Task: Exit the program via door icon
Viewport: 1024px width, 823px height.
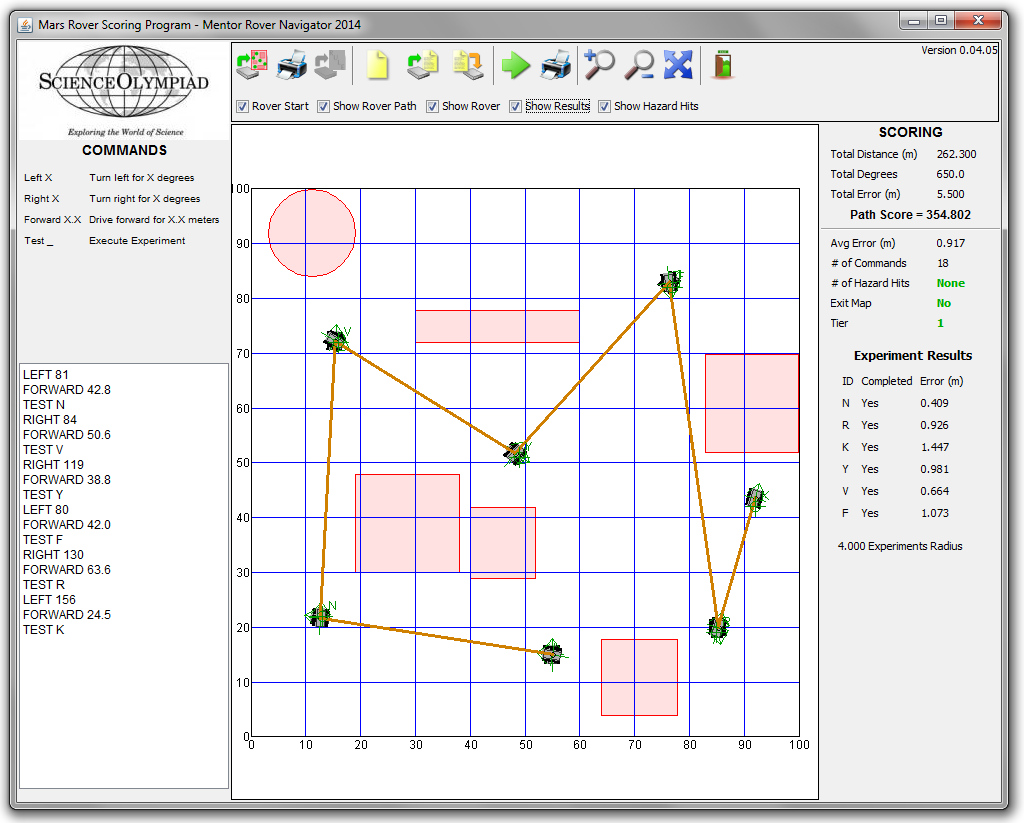Action: click(722, 66)
